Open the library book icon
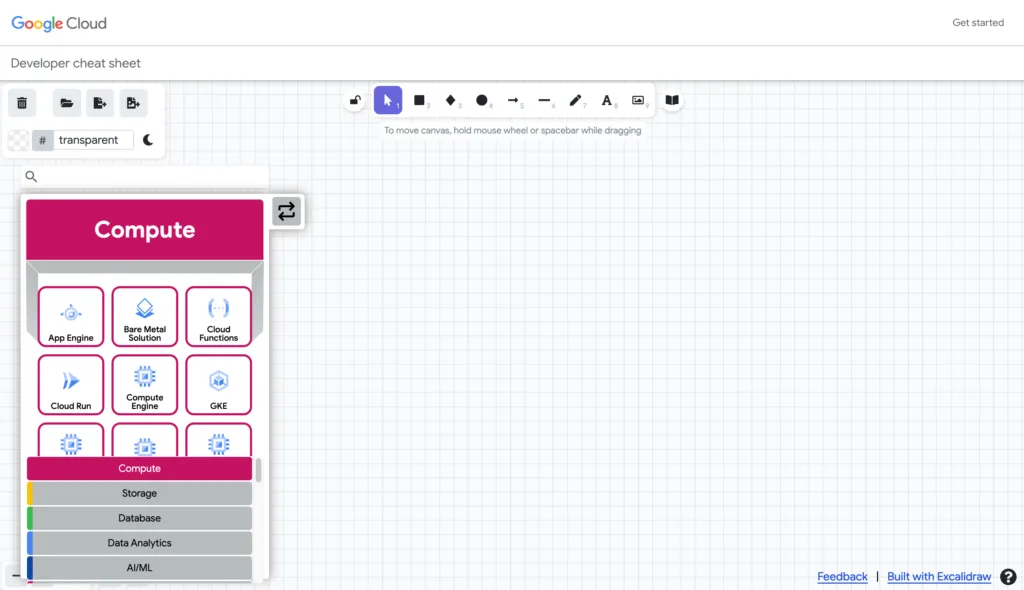This screenshot has height=590, width=1024. tap(672, 101)
